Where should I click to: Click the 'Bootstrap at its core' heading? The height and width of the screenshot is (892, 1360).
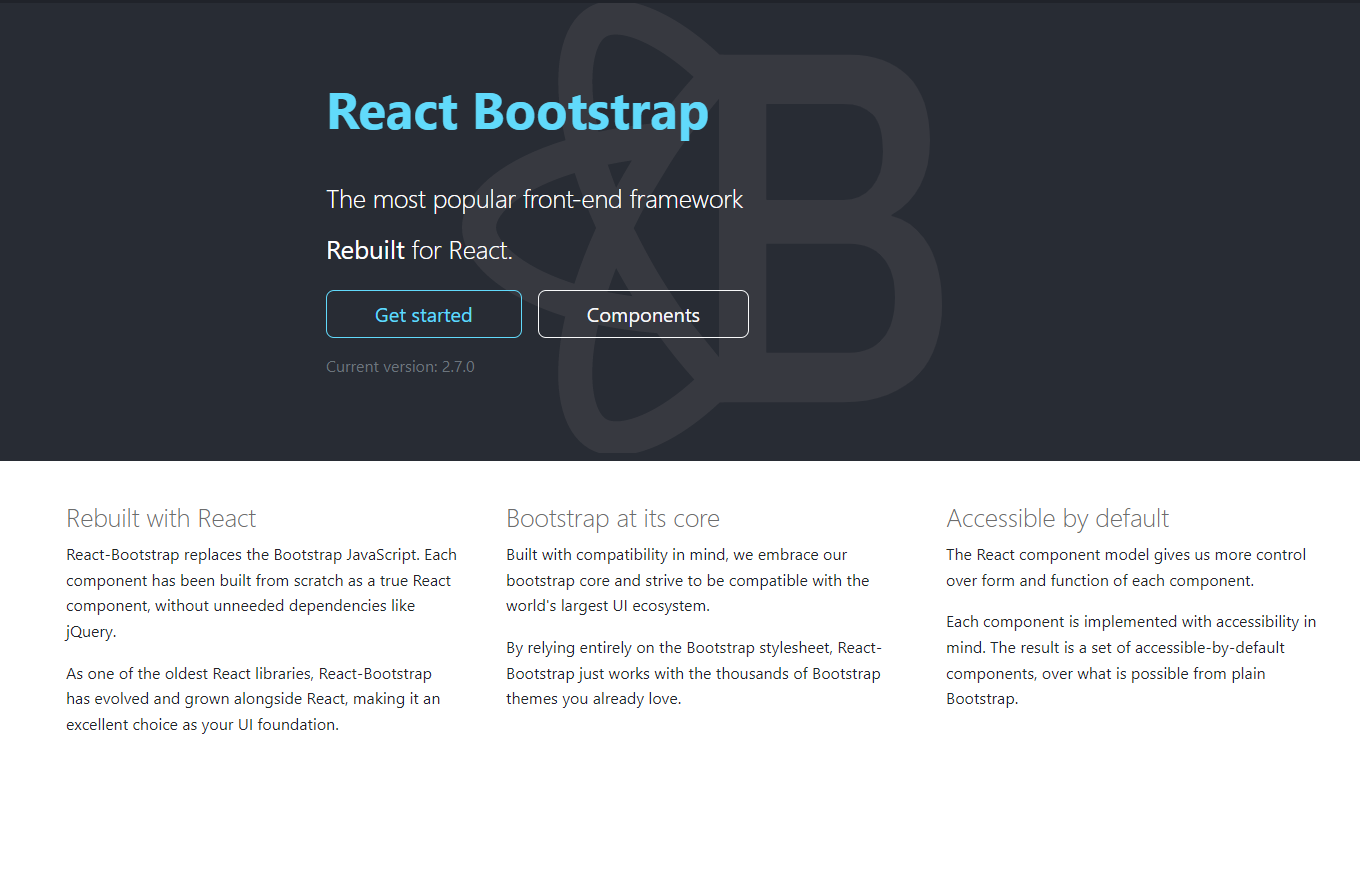[x=613, y=518]
